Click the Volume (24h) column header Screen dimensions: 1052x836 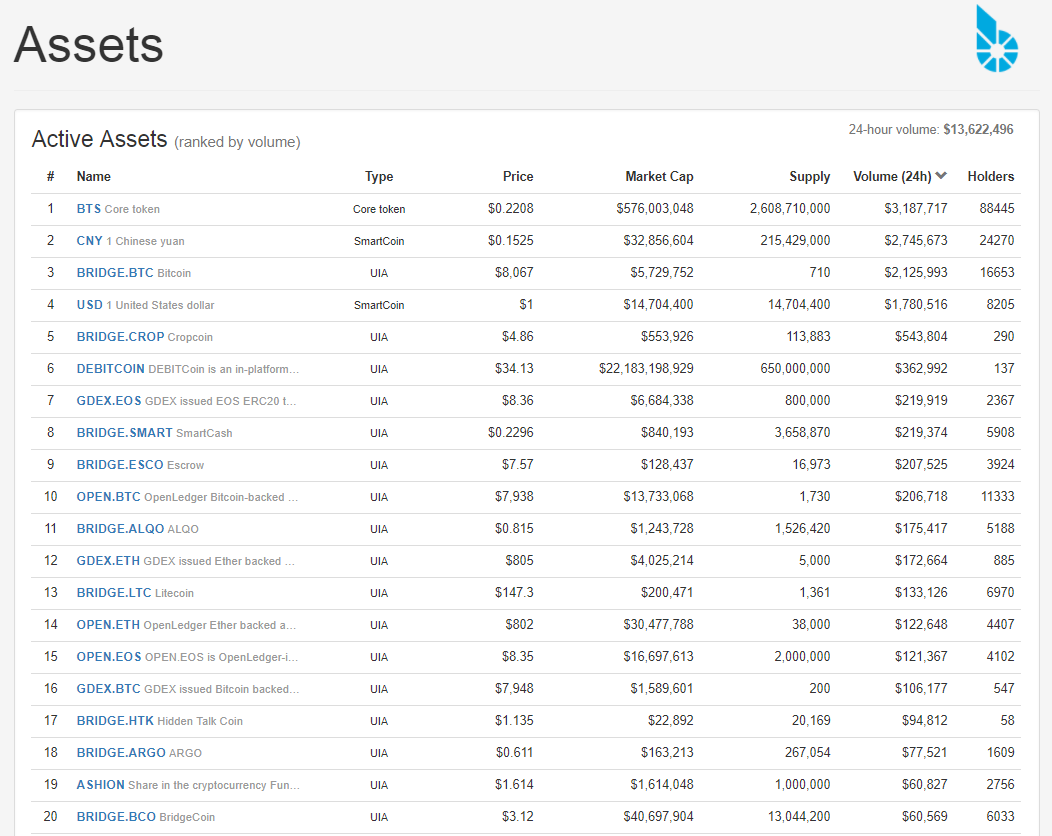point(892,176)
